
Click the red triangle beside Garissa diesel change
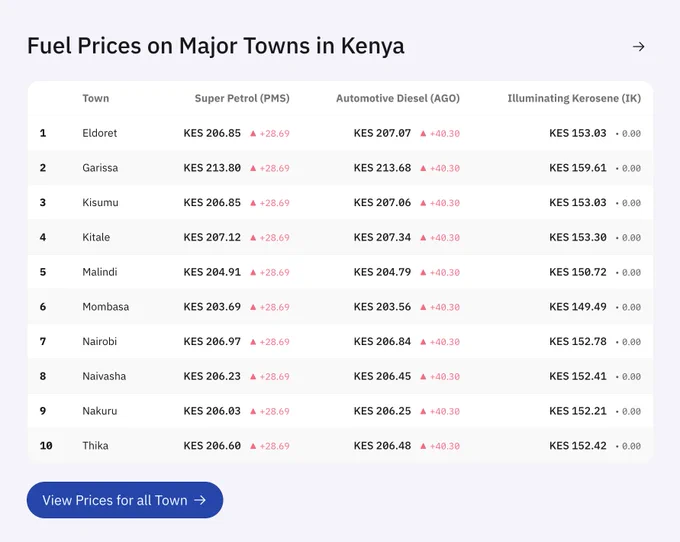(423, 168)
